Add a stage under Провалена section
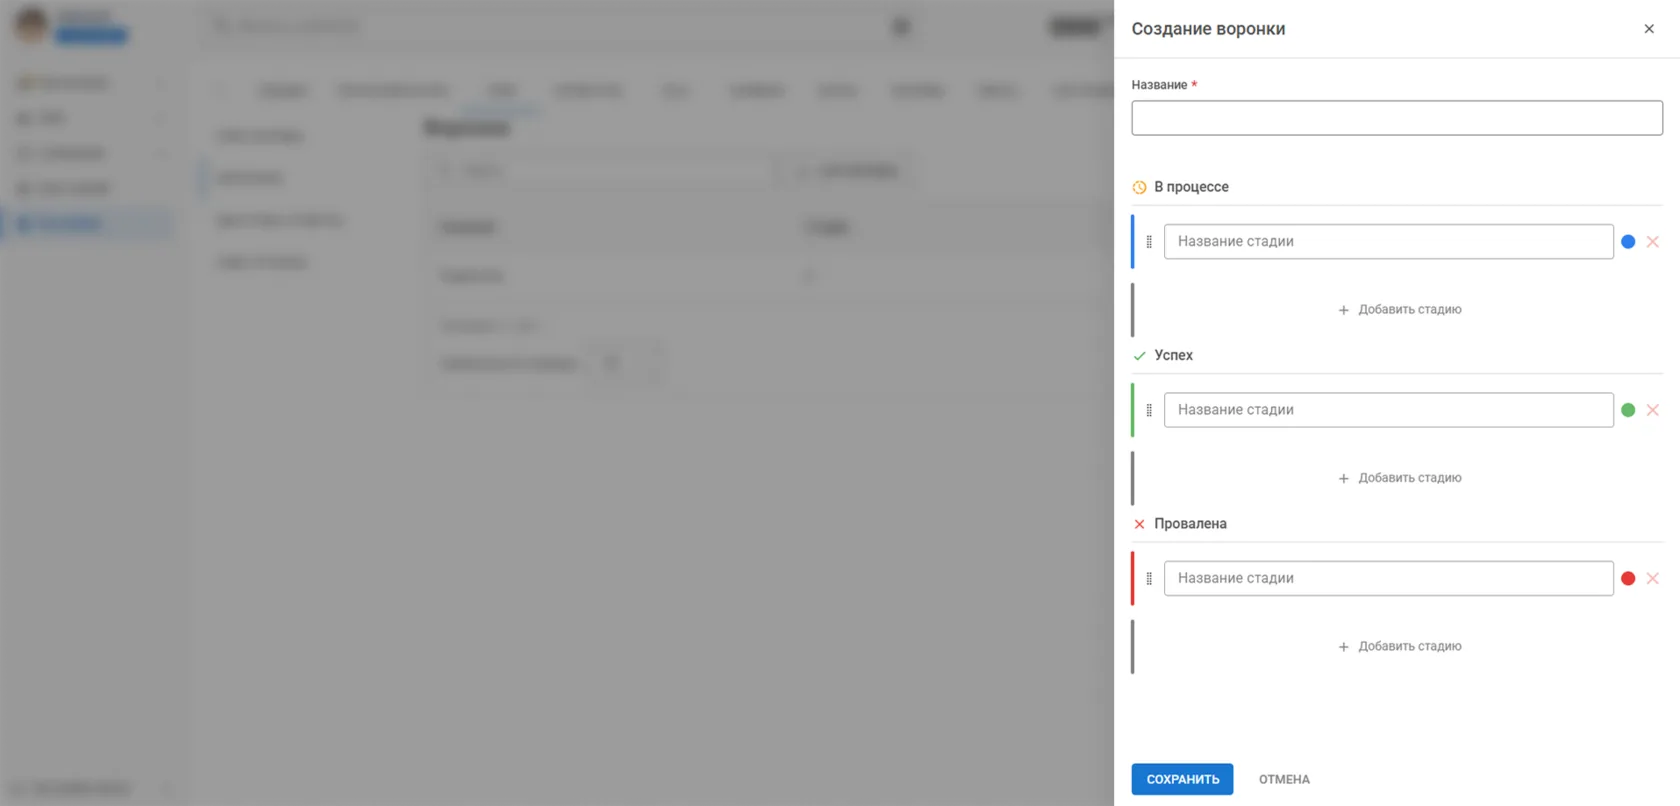This screenshot has width=1680, height=806. [1400, 647]
